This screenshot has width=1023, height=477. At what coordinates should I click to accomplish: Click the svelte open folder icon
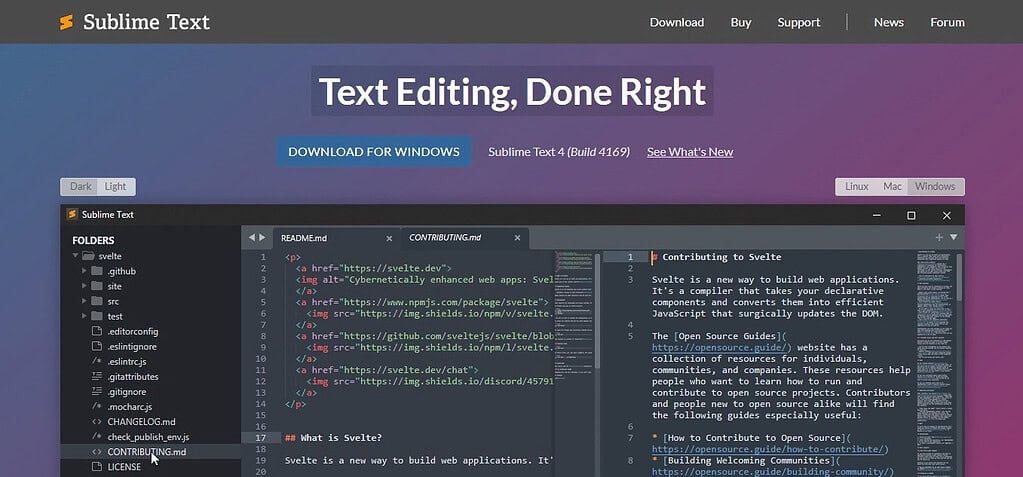coord(88,256)
